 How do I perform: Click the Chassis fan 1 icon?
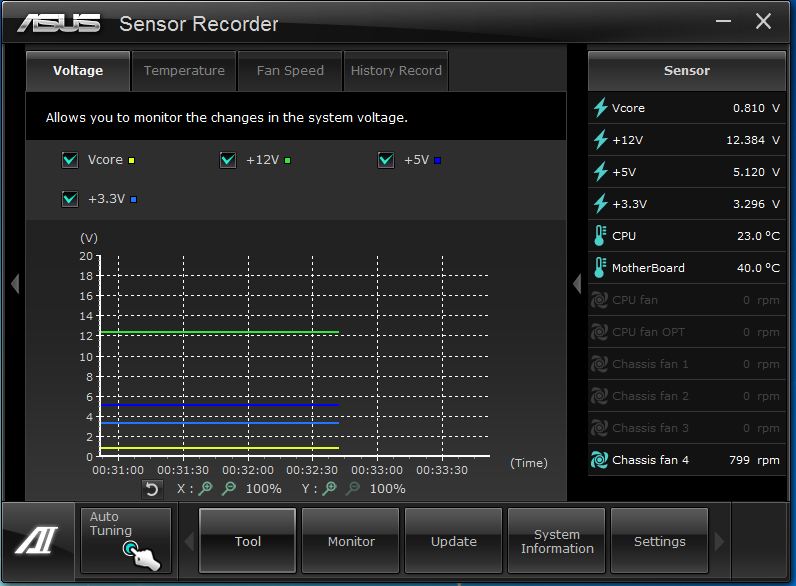pyautogui.click(x=600, y=364)
